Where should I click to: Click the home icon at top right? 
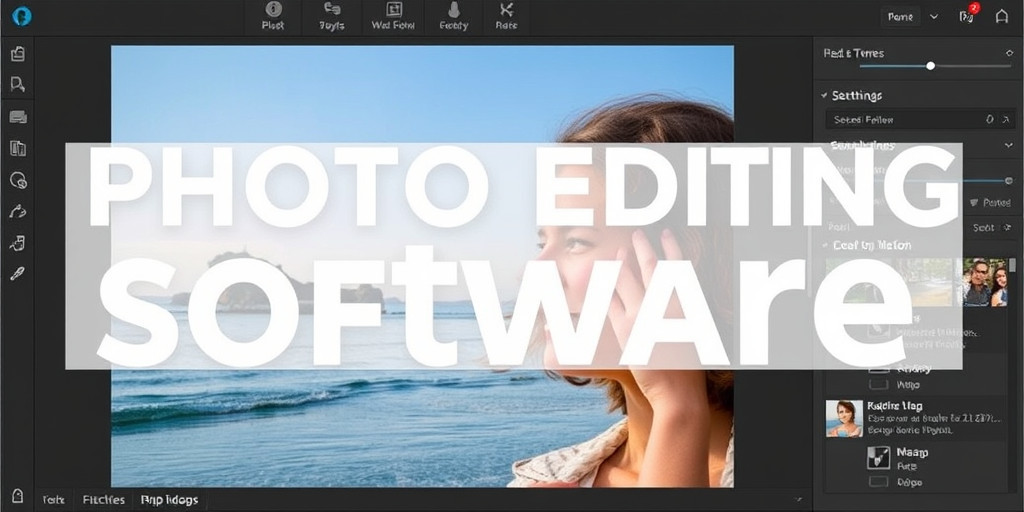[1001, 16]
